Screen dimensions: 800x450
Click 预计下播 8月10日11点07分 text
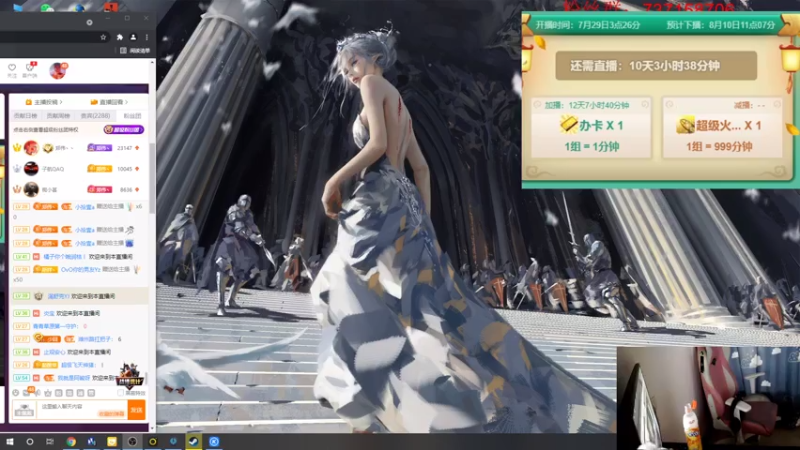[721, 25]
